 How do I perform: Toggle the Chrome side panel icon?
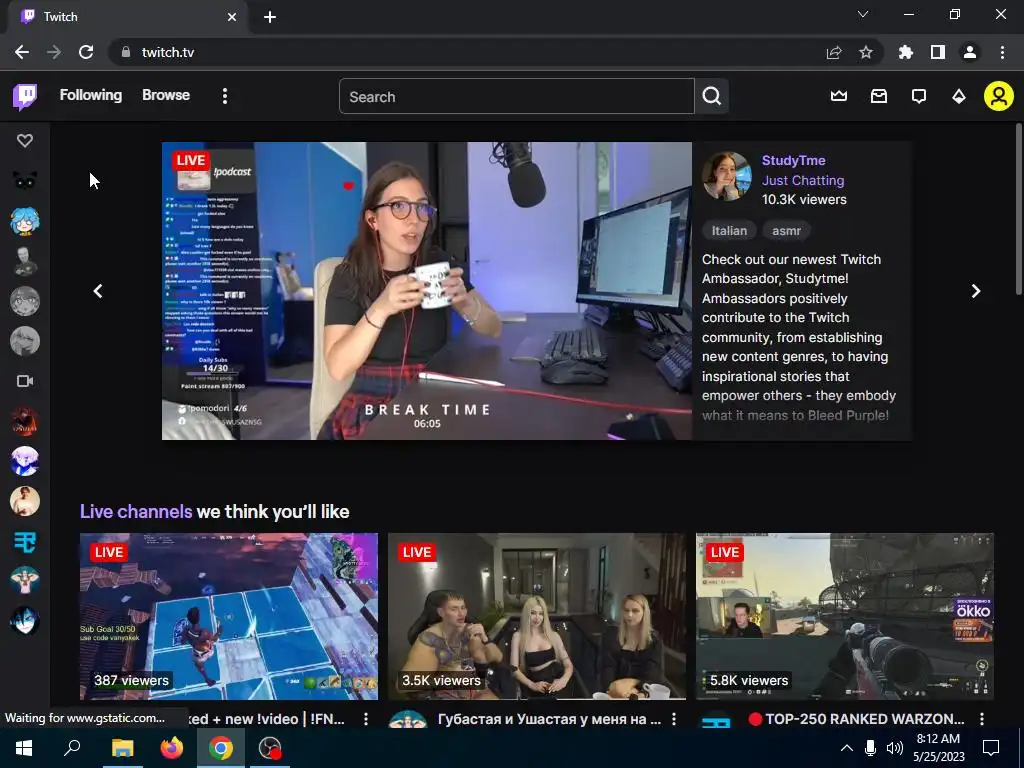pyautogui.click(x=938, y=52)
